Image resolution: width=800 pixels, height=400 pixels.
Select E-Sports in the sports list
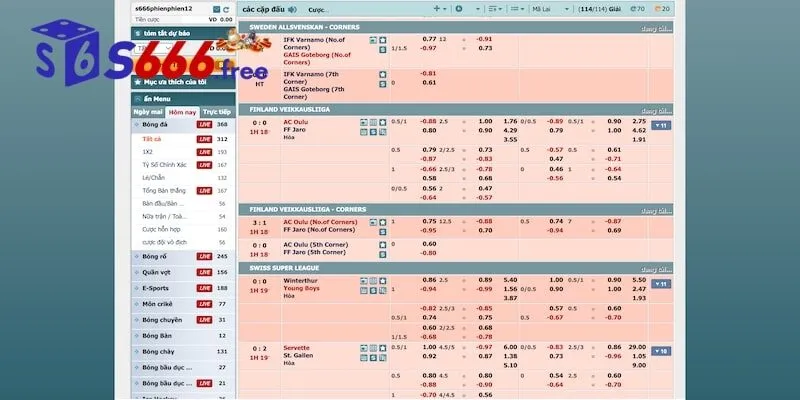pyautogui.click(x=158, y=287)
